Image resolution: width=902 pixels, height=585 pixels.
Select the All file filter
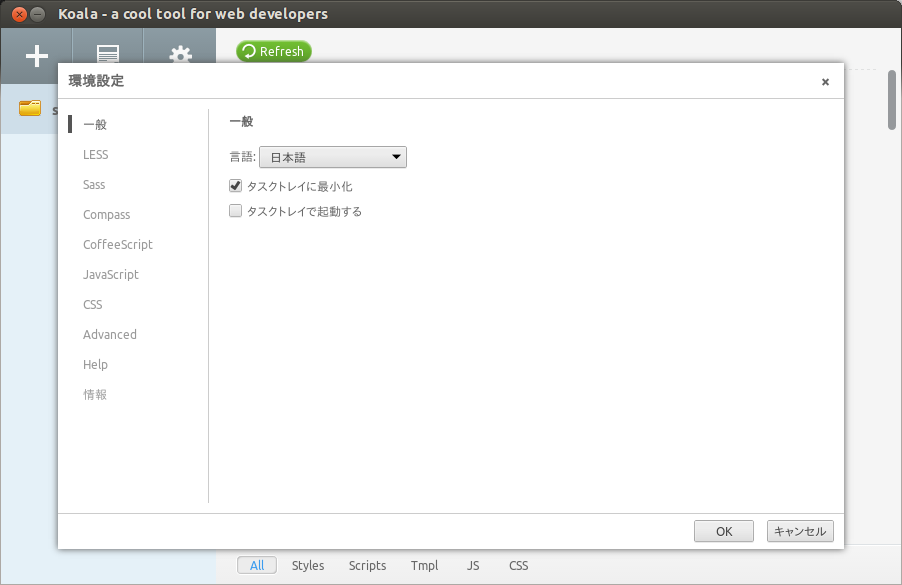[x=257, y=565]
